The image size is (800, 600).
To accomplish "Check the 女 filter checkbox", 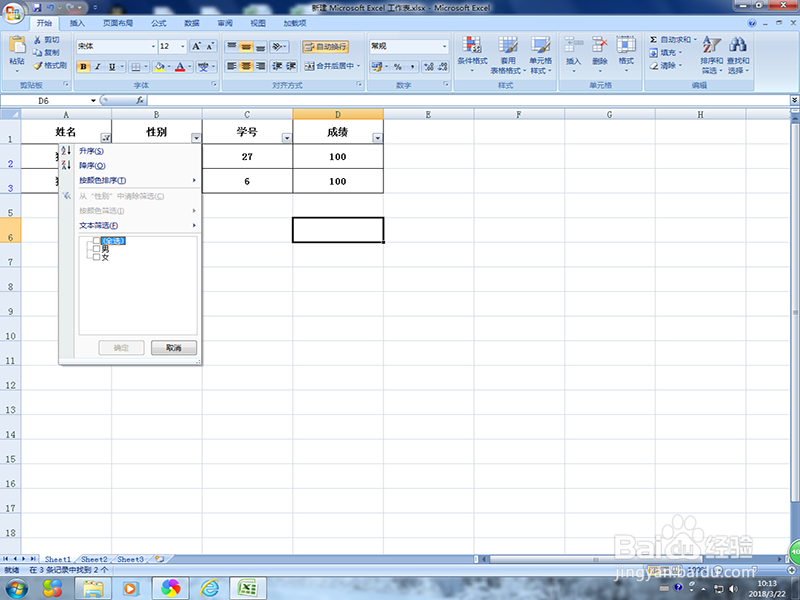I will [x=96, y=257].
